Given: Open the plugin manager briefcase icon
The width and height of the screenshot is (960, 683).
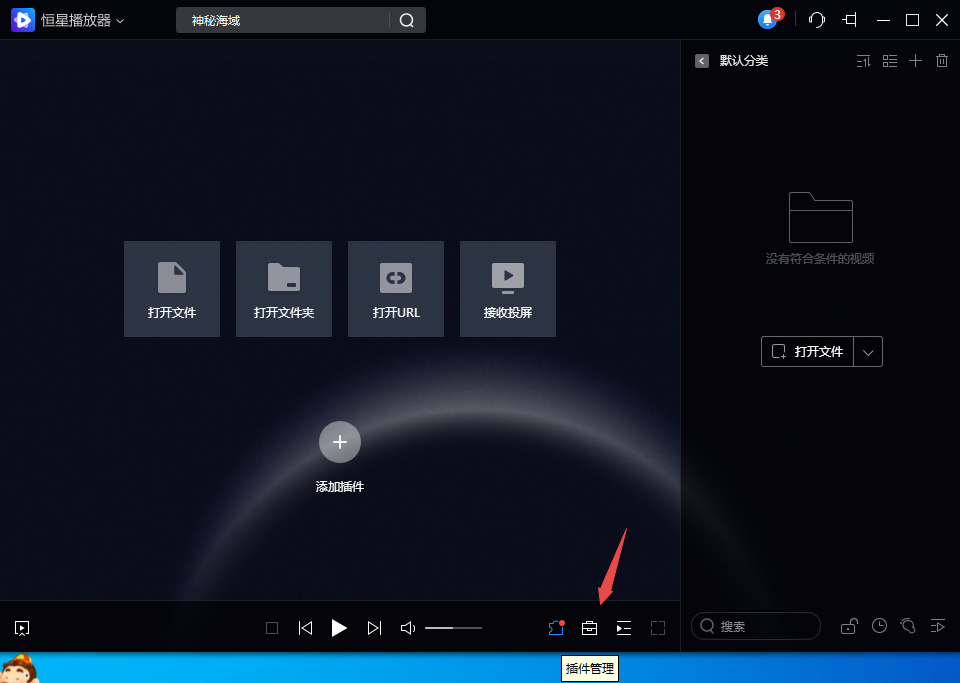Looking at the screenshot, I should click(x=590, y=628).
